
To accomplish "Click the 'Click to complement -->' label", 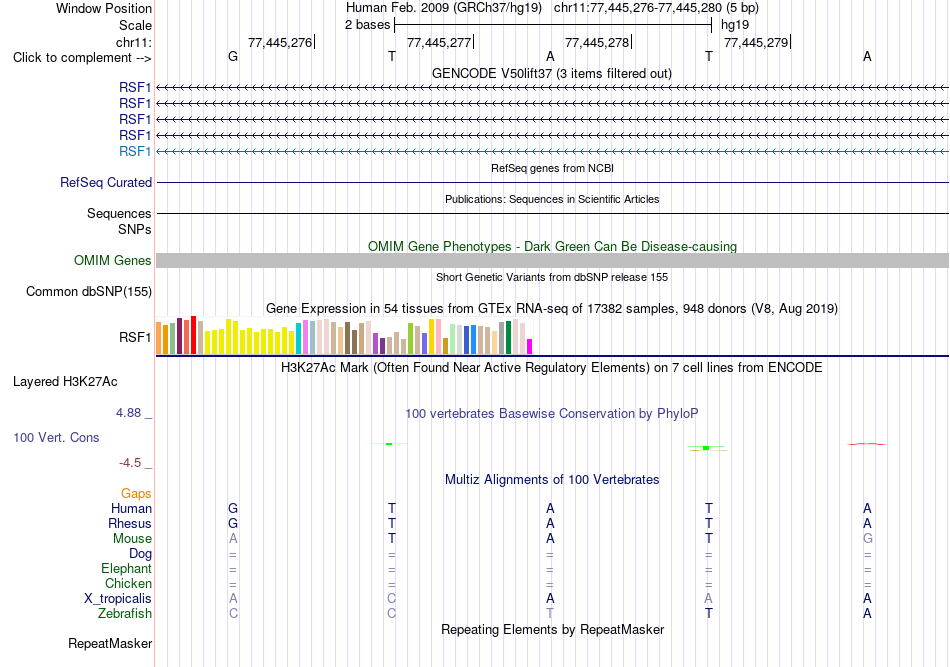I will 82,58.
